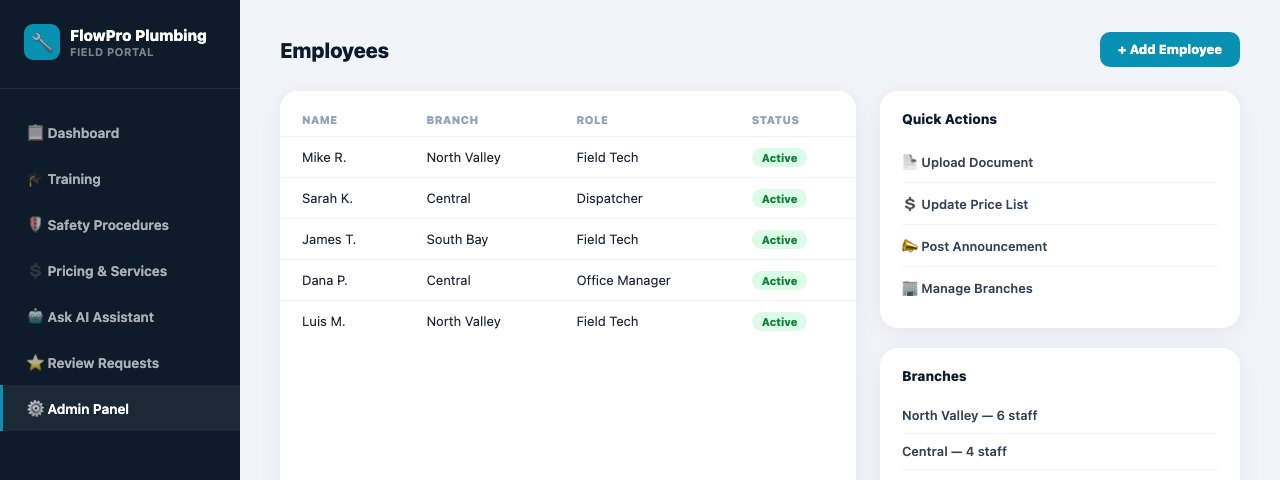Select employee name Mike R.
The width and height of the screenshot is (1280, 480).
(x=324, y=158)
